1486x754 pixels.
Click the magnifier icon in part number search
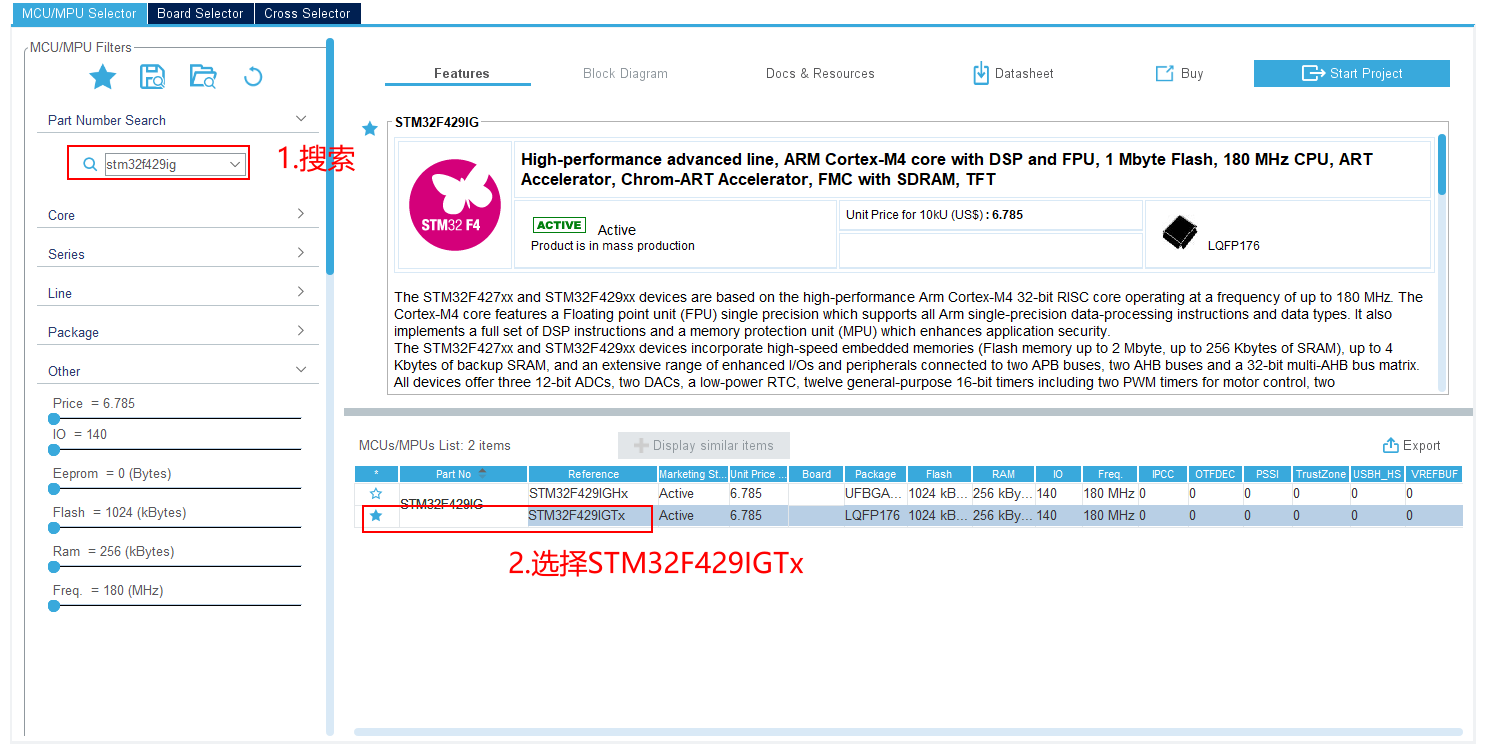[90, 164]
